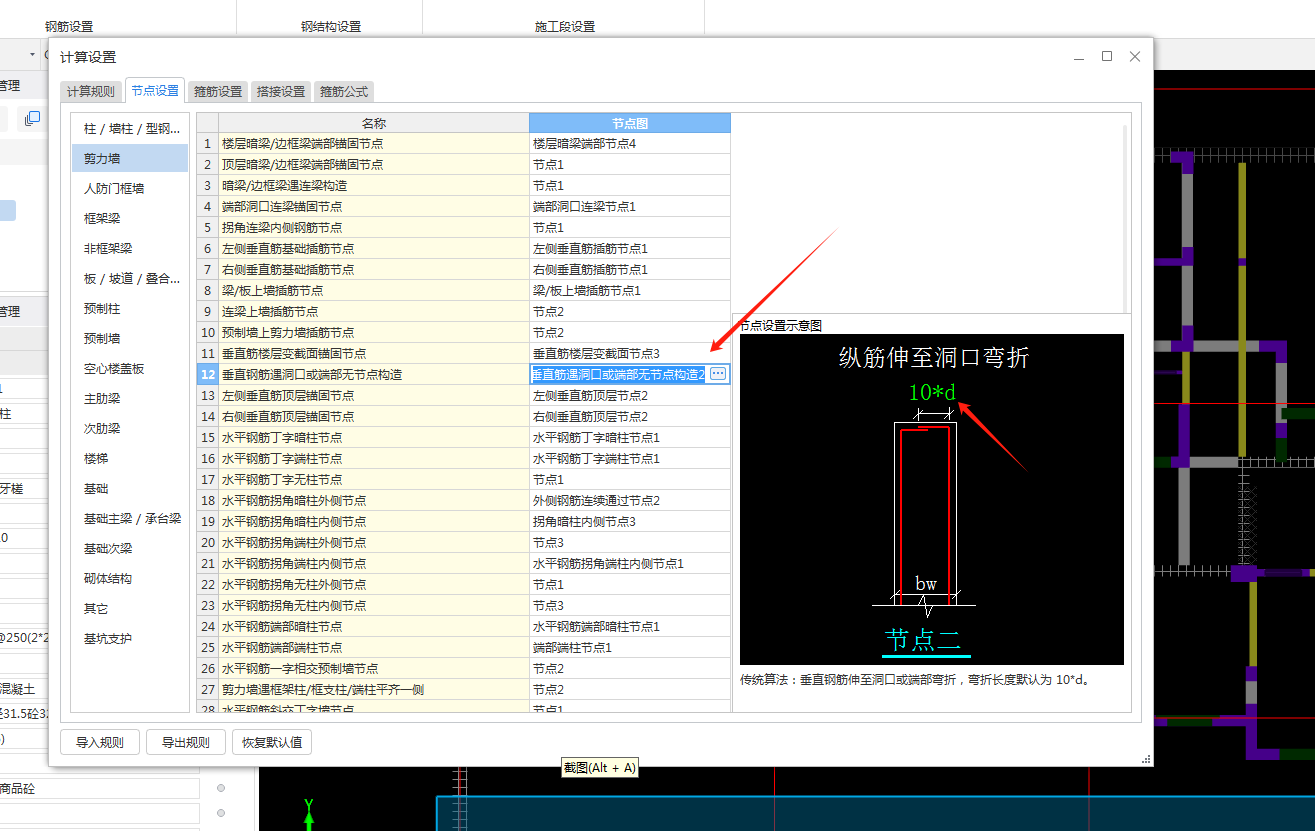This screenshot has width=1315, height=831.
Task: Switch to 计算规则 tab
Action: (x=91, y=91)
